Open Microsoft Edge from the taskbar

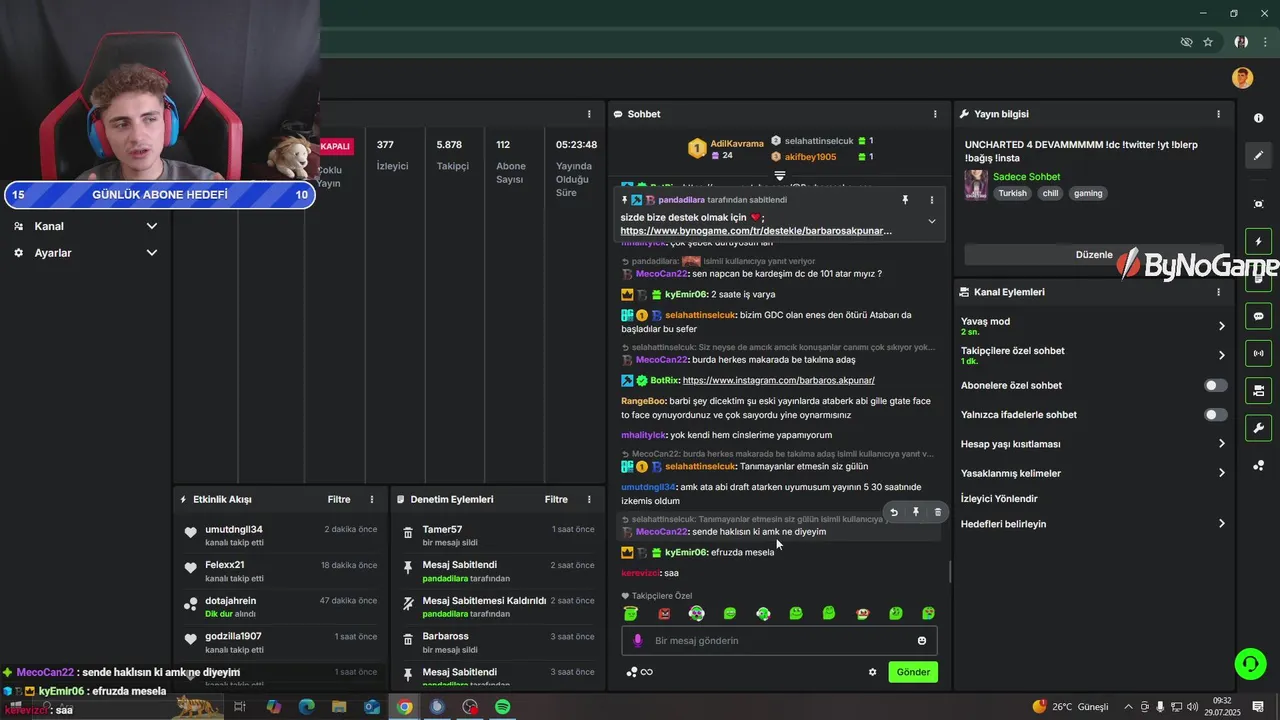pos(306,707)
